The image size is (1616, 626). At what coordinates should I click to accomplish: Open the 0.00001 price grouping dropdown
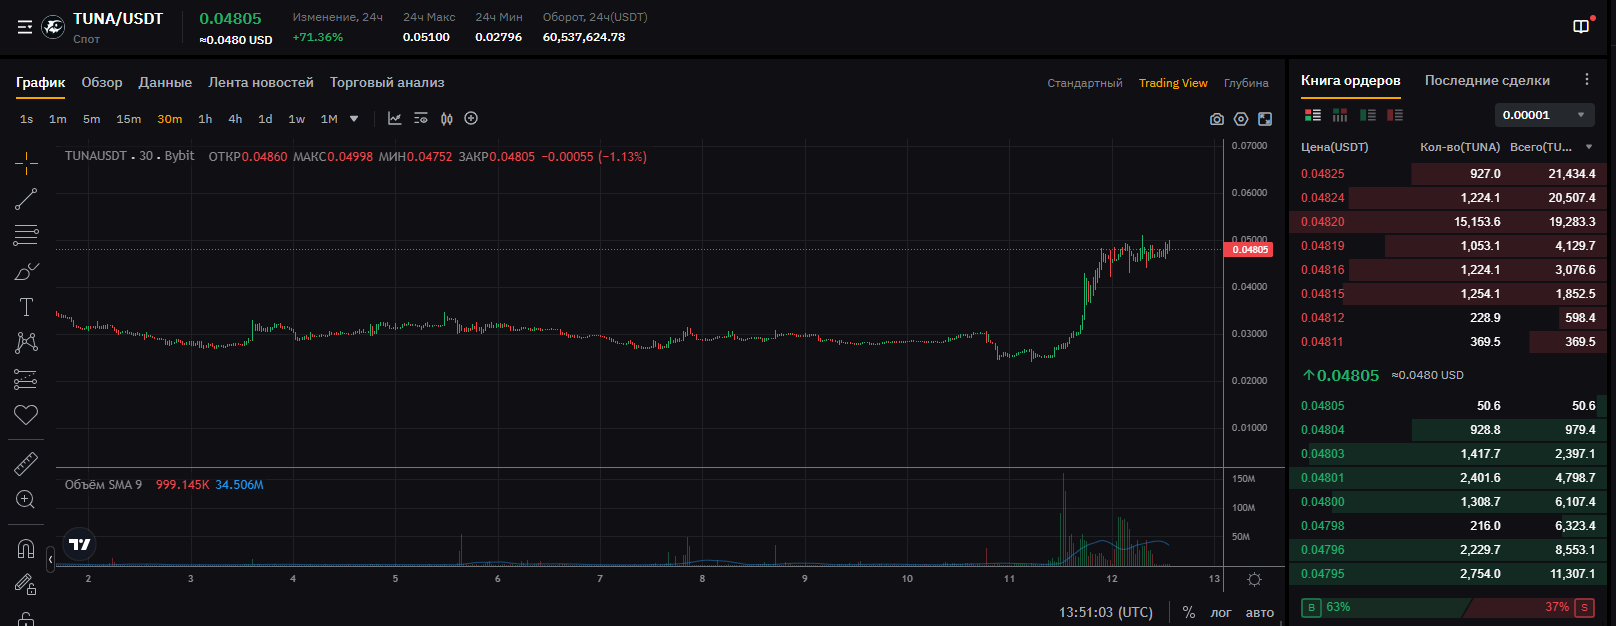pos(1545,115)
